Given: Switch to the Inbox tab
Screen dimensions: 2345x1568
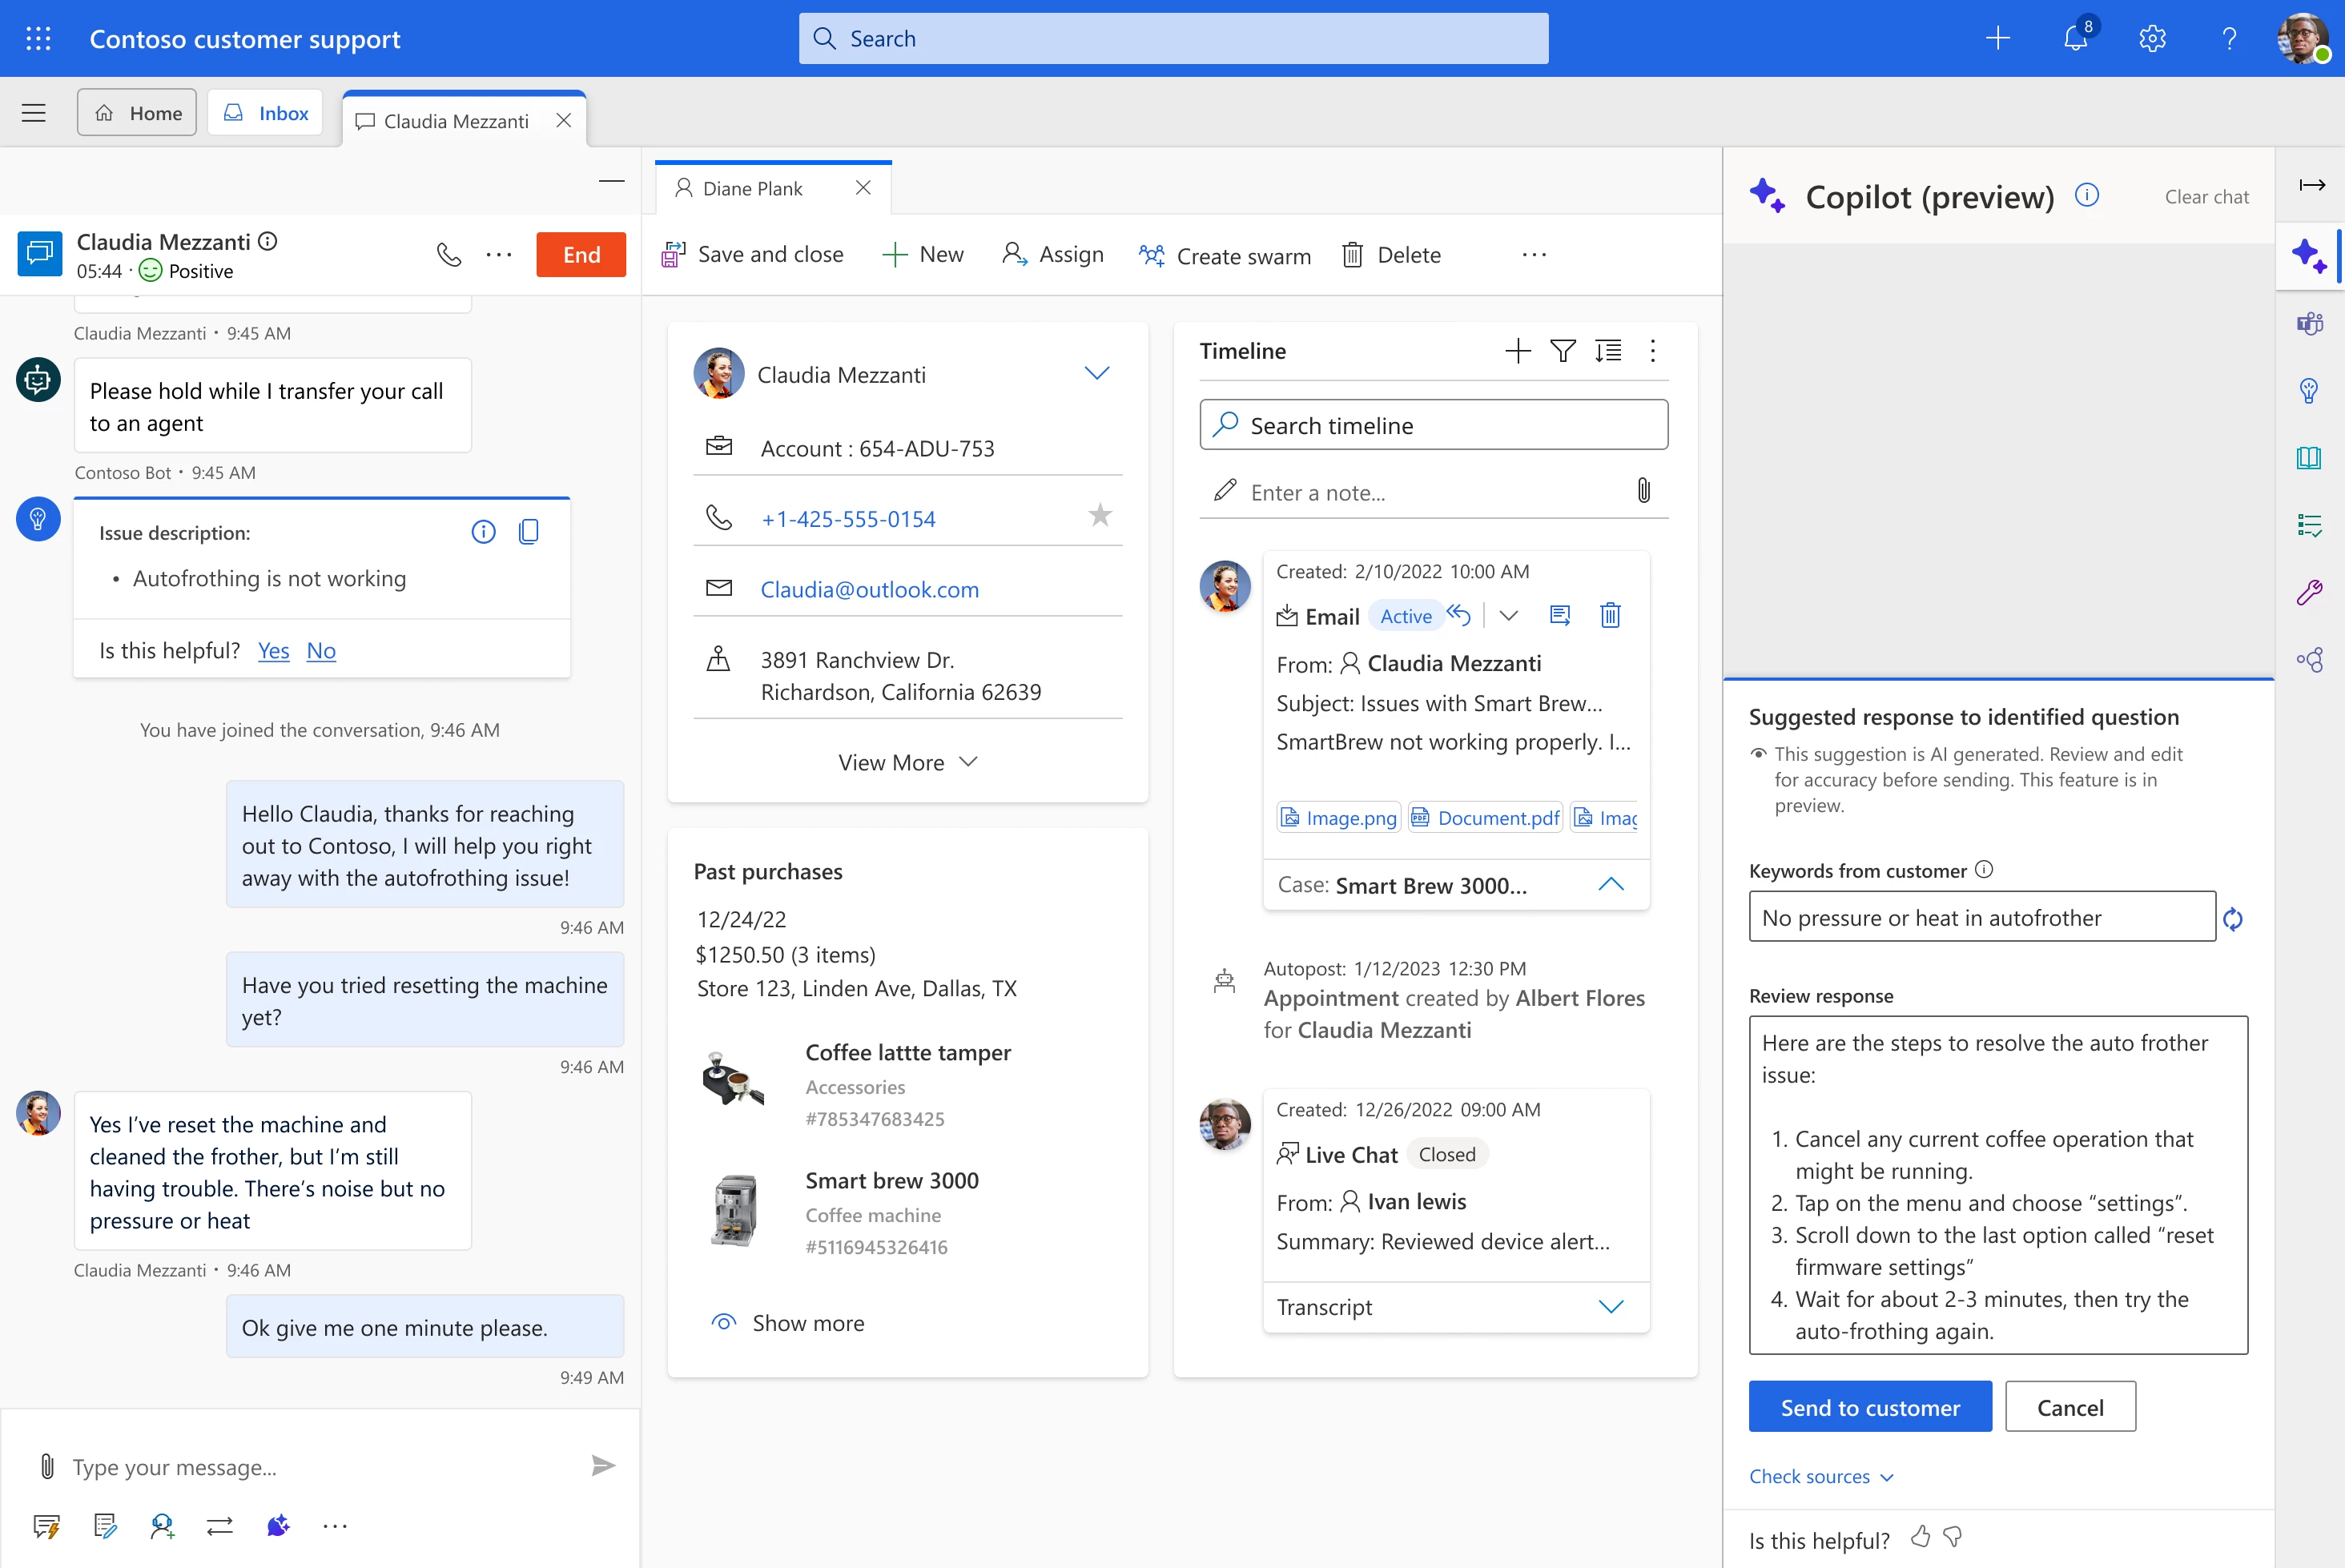Looking at the screenshot, I should [x=264, y=112].
